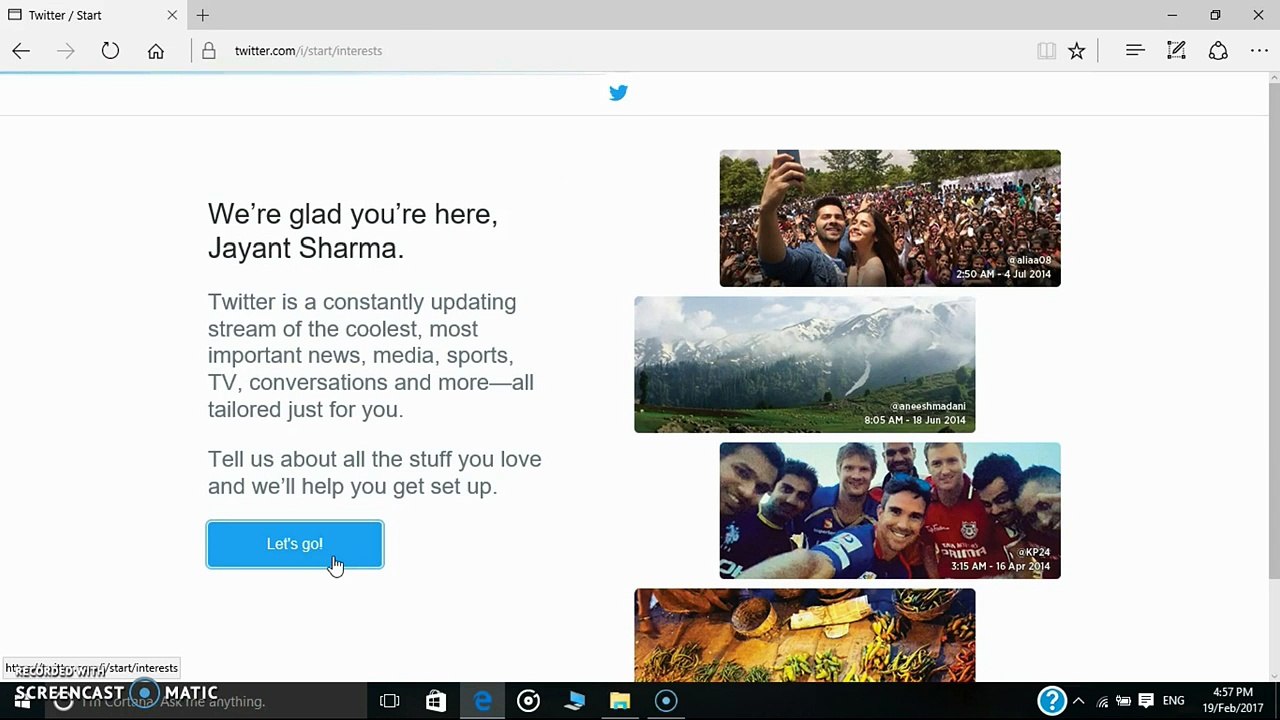
Task: Click the page vertical scrollbar
Action: pos(1273,330)
